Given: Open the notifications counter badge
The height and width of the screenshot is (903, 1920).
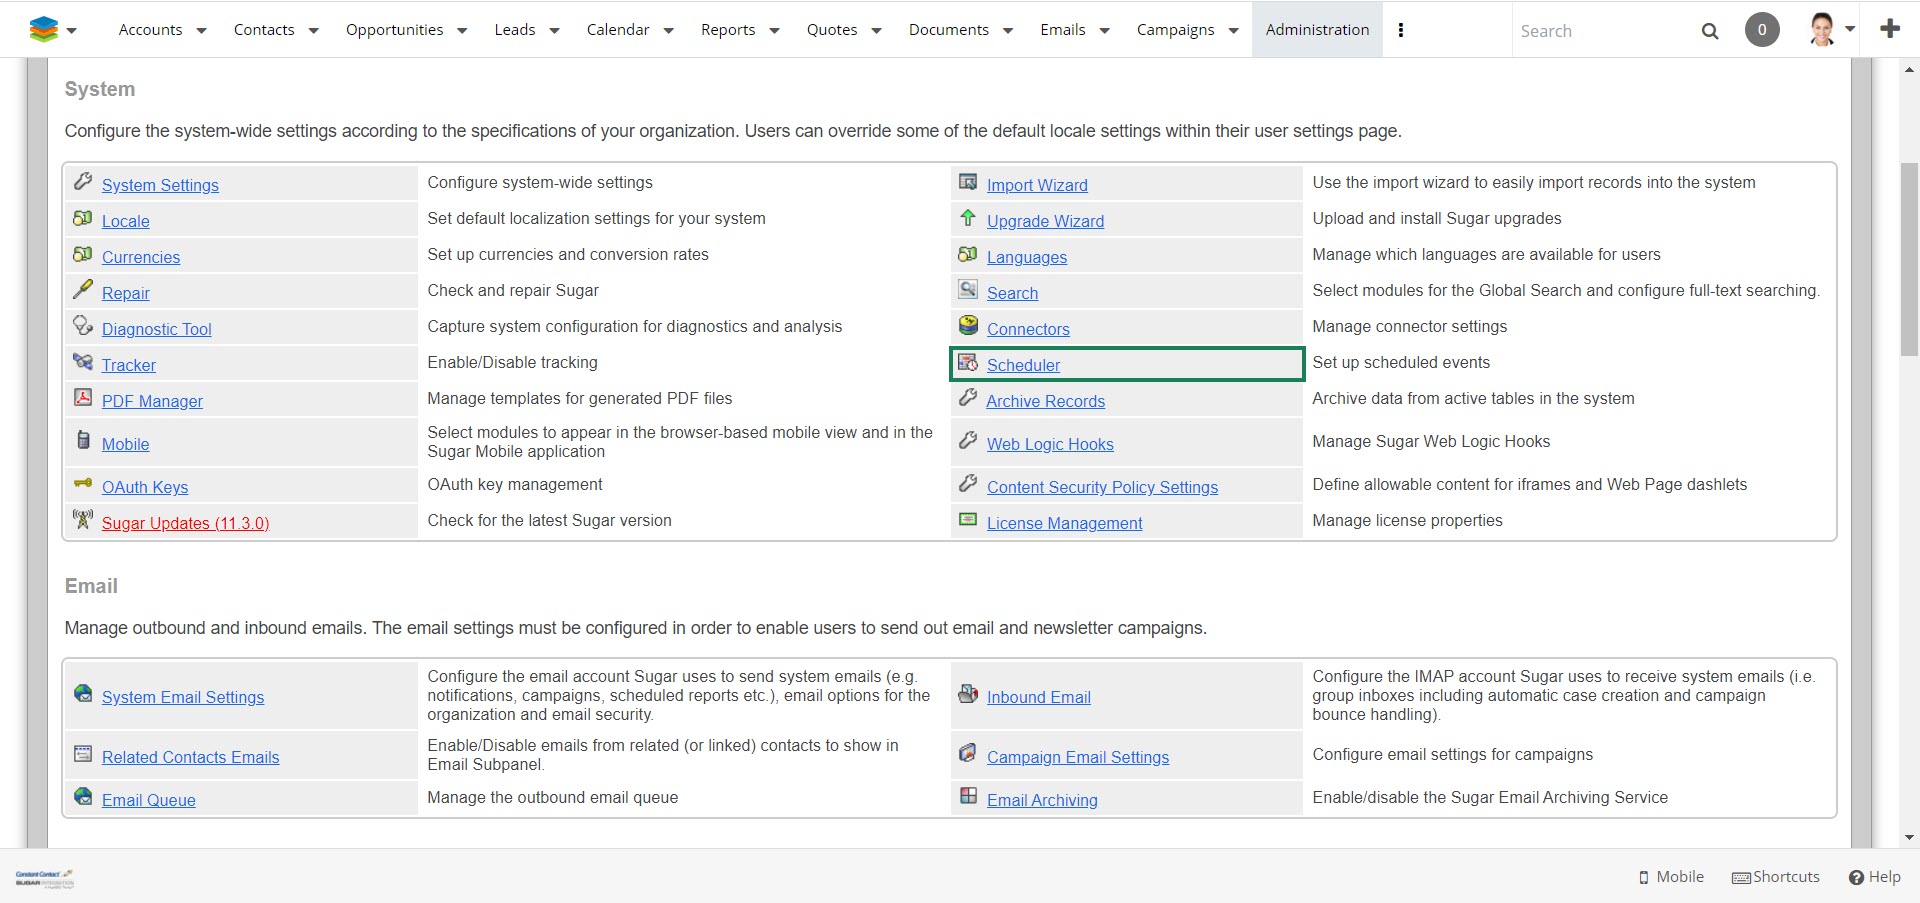Looking at the screenshot, I should (1762, 30).
